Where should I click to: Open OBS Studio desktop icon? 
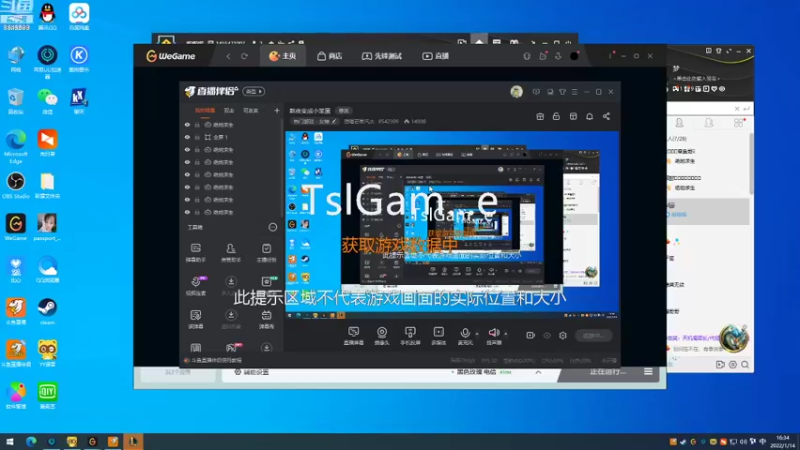click(x=16, y=186)
